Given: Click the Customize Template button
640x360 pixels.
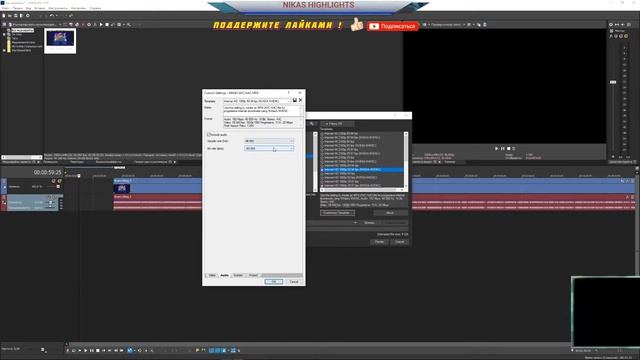Looking at the screenshot, I should pos(337,213).
